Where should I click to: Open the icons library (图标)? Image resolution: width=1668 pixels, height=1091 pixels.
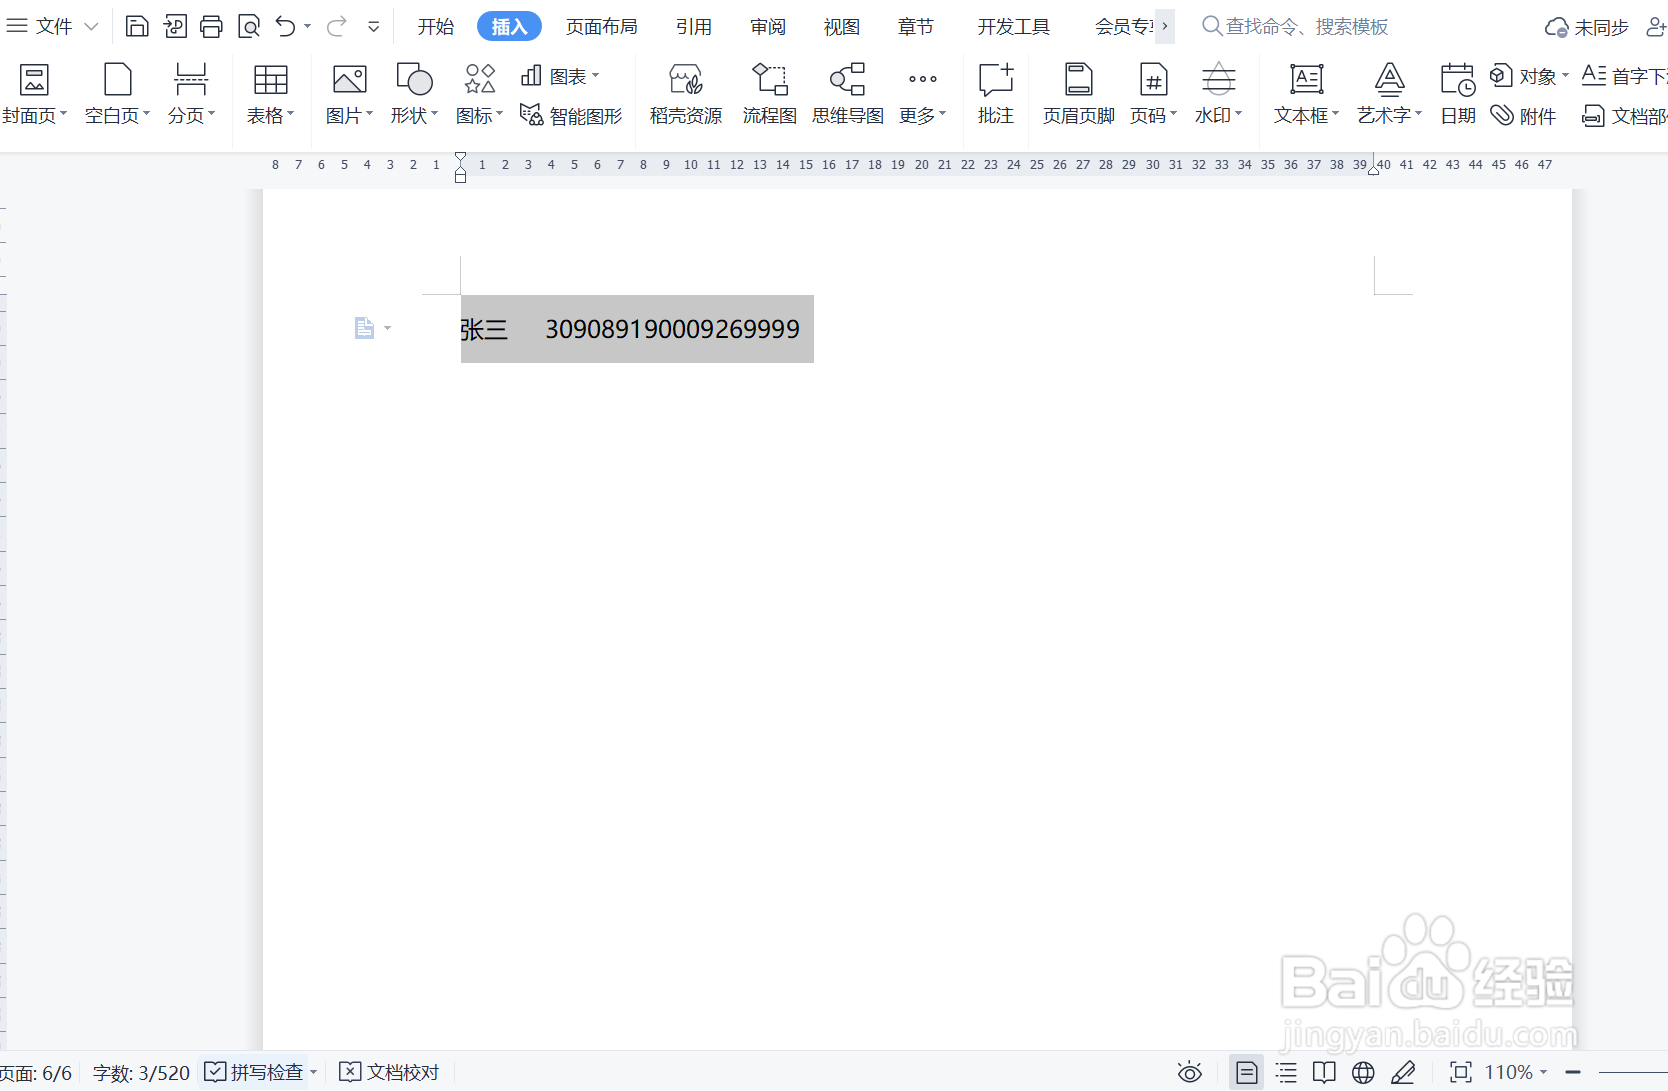[479, 94]
